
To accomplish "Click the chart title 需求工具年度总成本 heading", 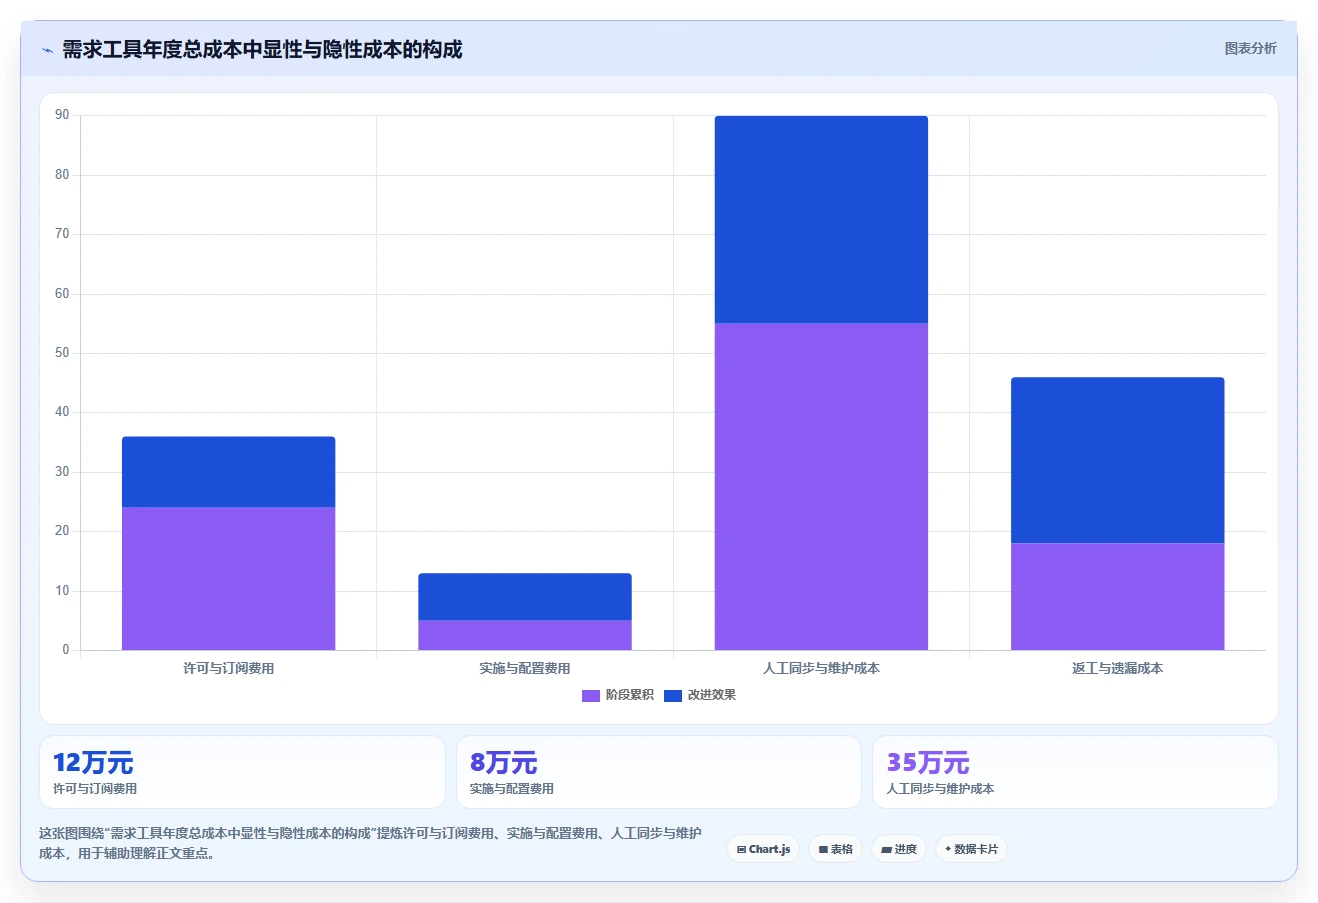I will [x=262, y=49].
